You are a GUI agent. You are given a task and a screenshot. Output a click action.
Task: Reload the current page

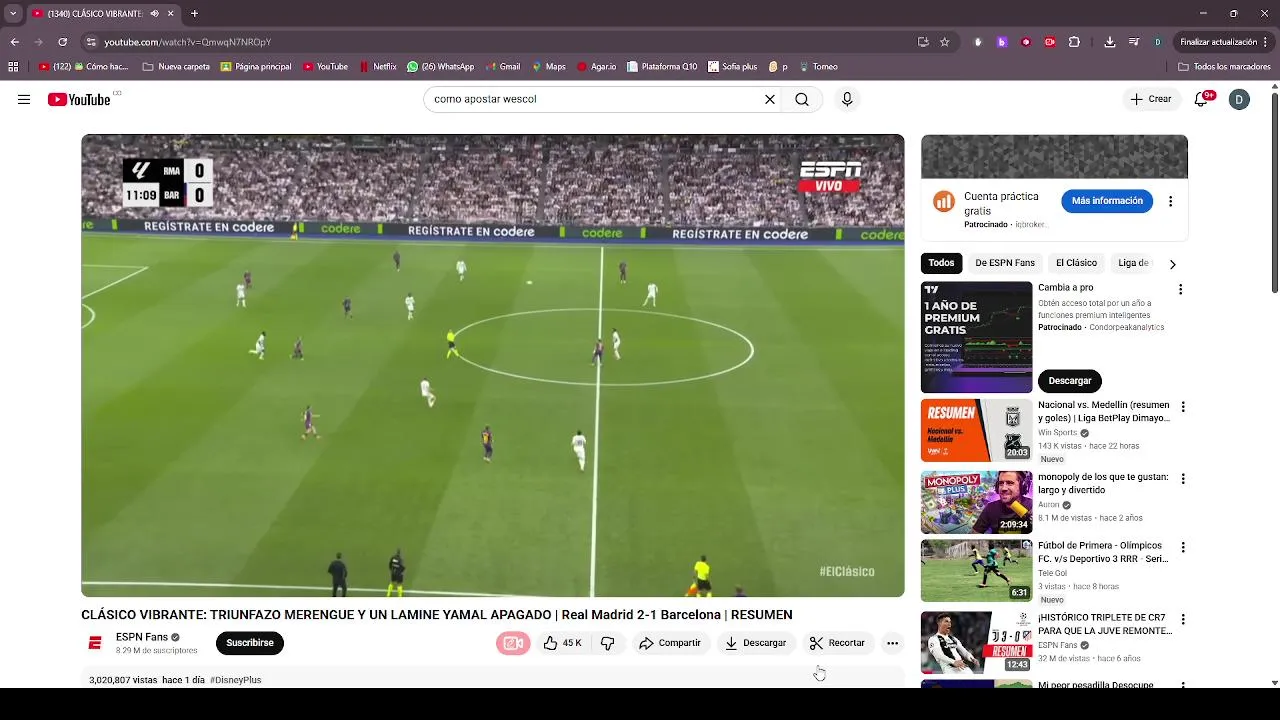point(62,42)
